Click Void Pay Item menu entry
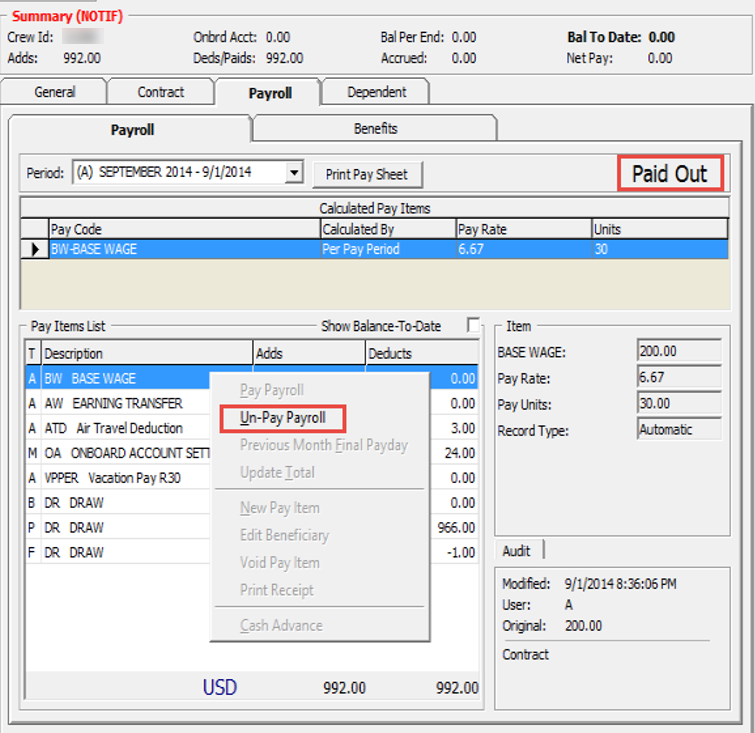755x733 pixels. [280, 563]
